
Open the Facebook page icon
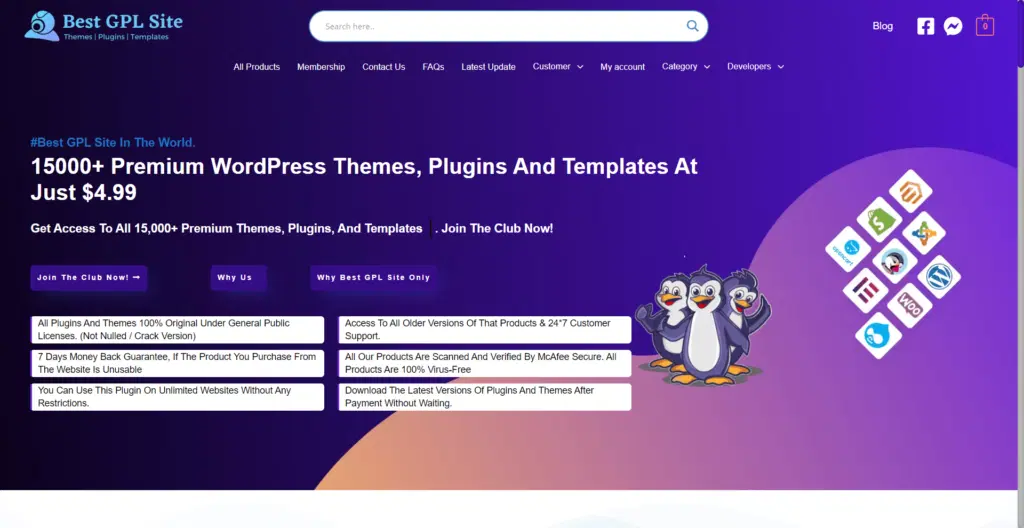(925, 26)
